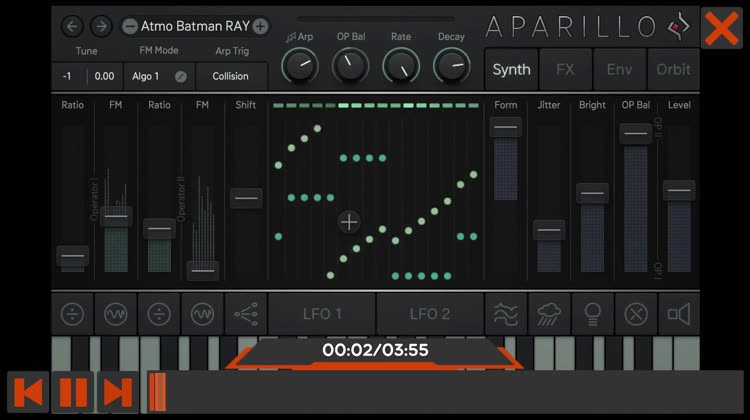Click the Shift branching nodes icon
This screenshot has width=750, height=420.
pos(246,314)
